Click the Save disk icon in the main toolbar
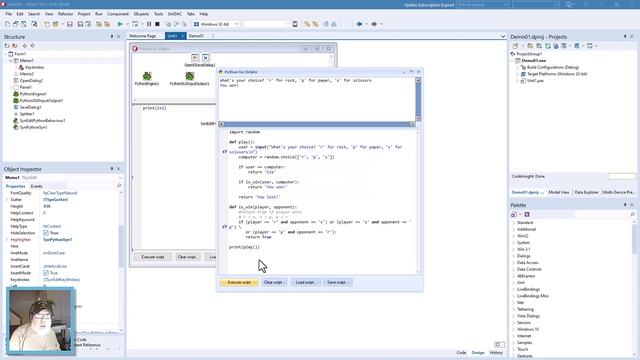Viewport: 640px width, 360px height. [70, 24]
